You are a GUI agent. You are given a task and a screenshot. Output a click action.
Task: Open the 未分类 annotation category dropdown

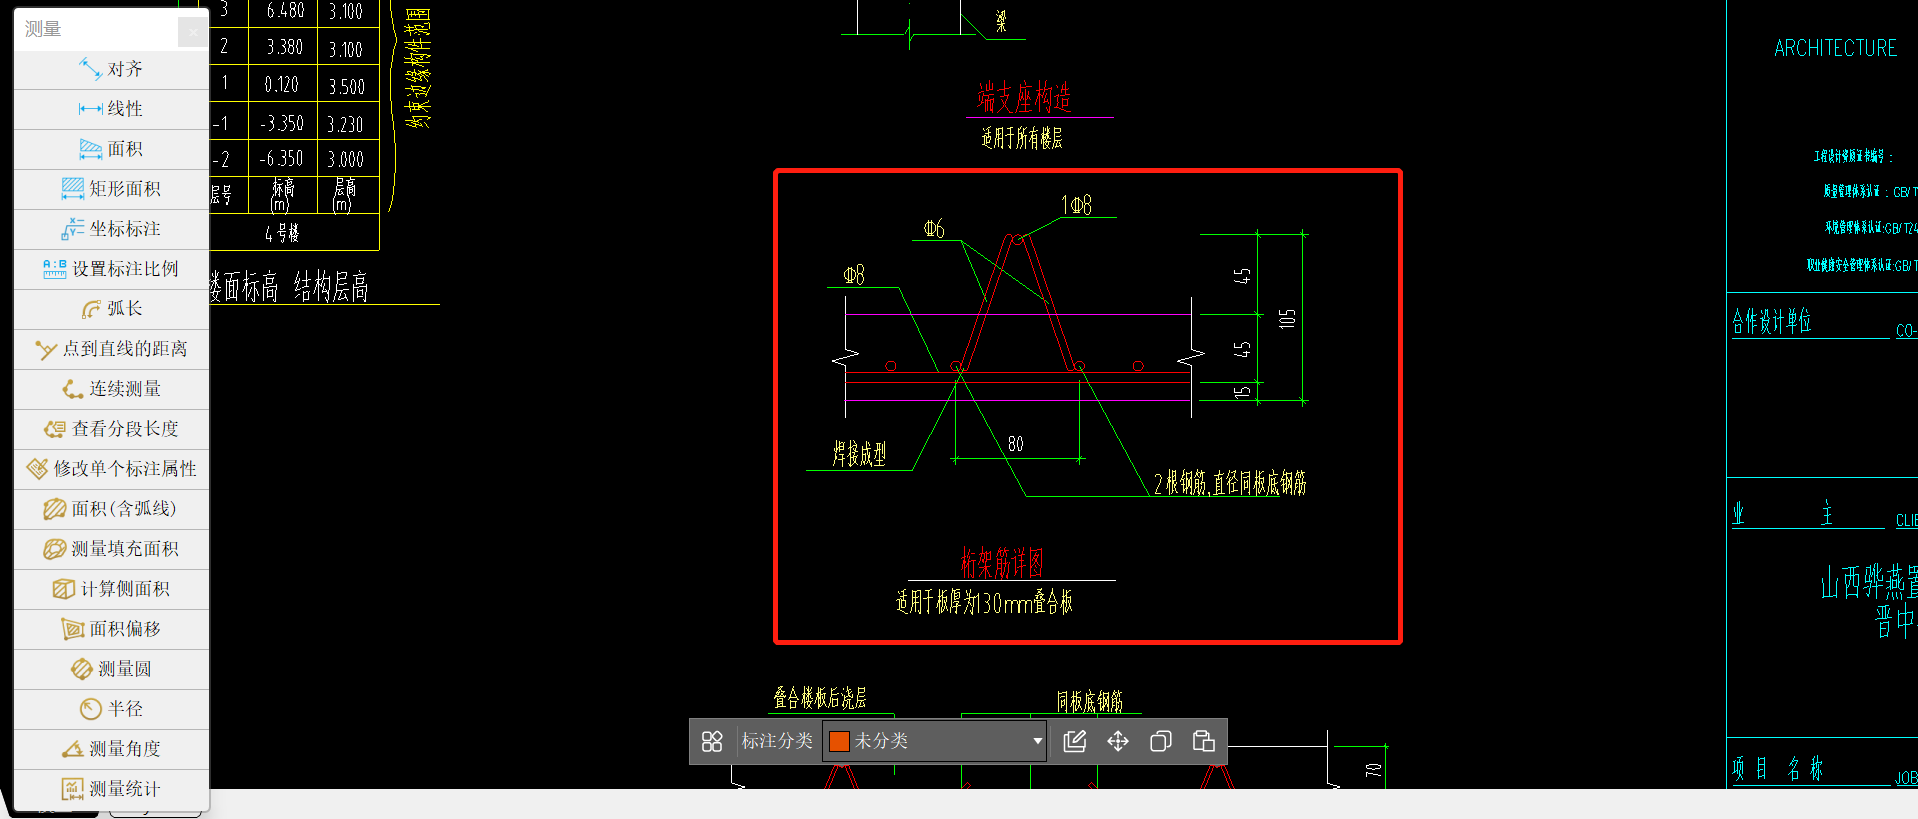(x=934, y=741)
